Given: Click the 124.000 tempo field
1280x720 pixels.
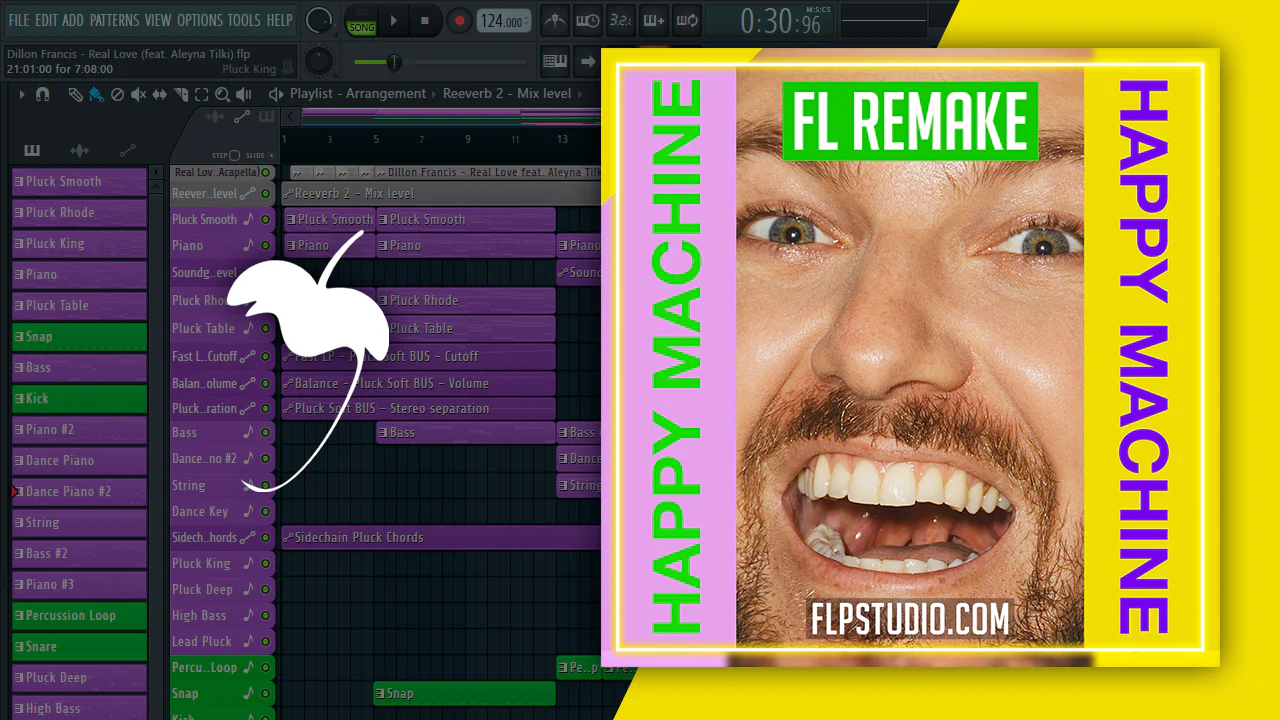Looking at the screenshot, I should click(x=503, y=21).
